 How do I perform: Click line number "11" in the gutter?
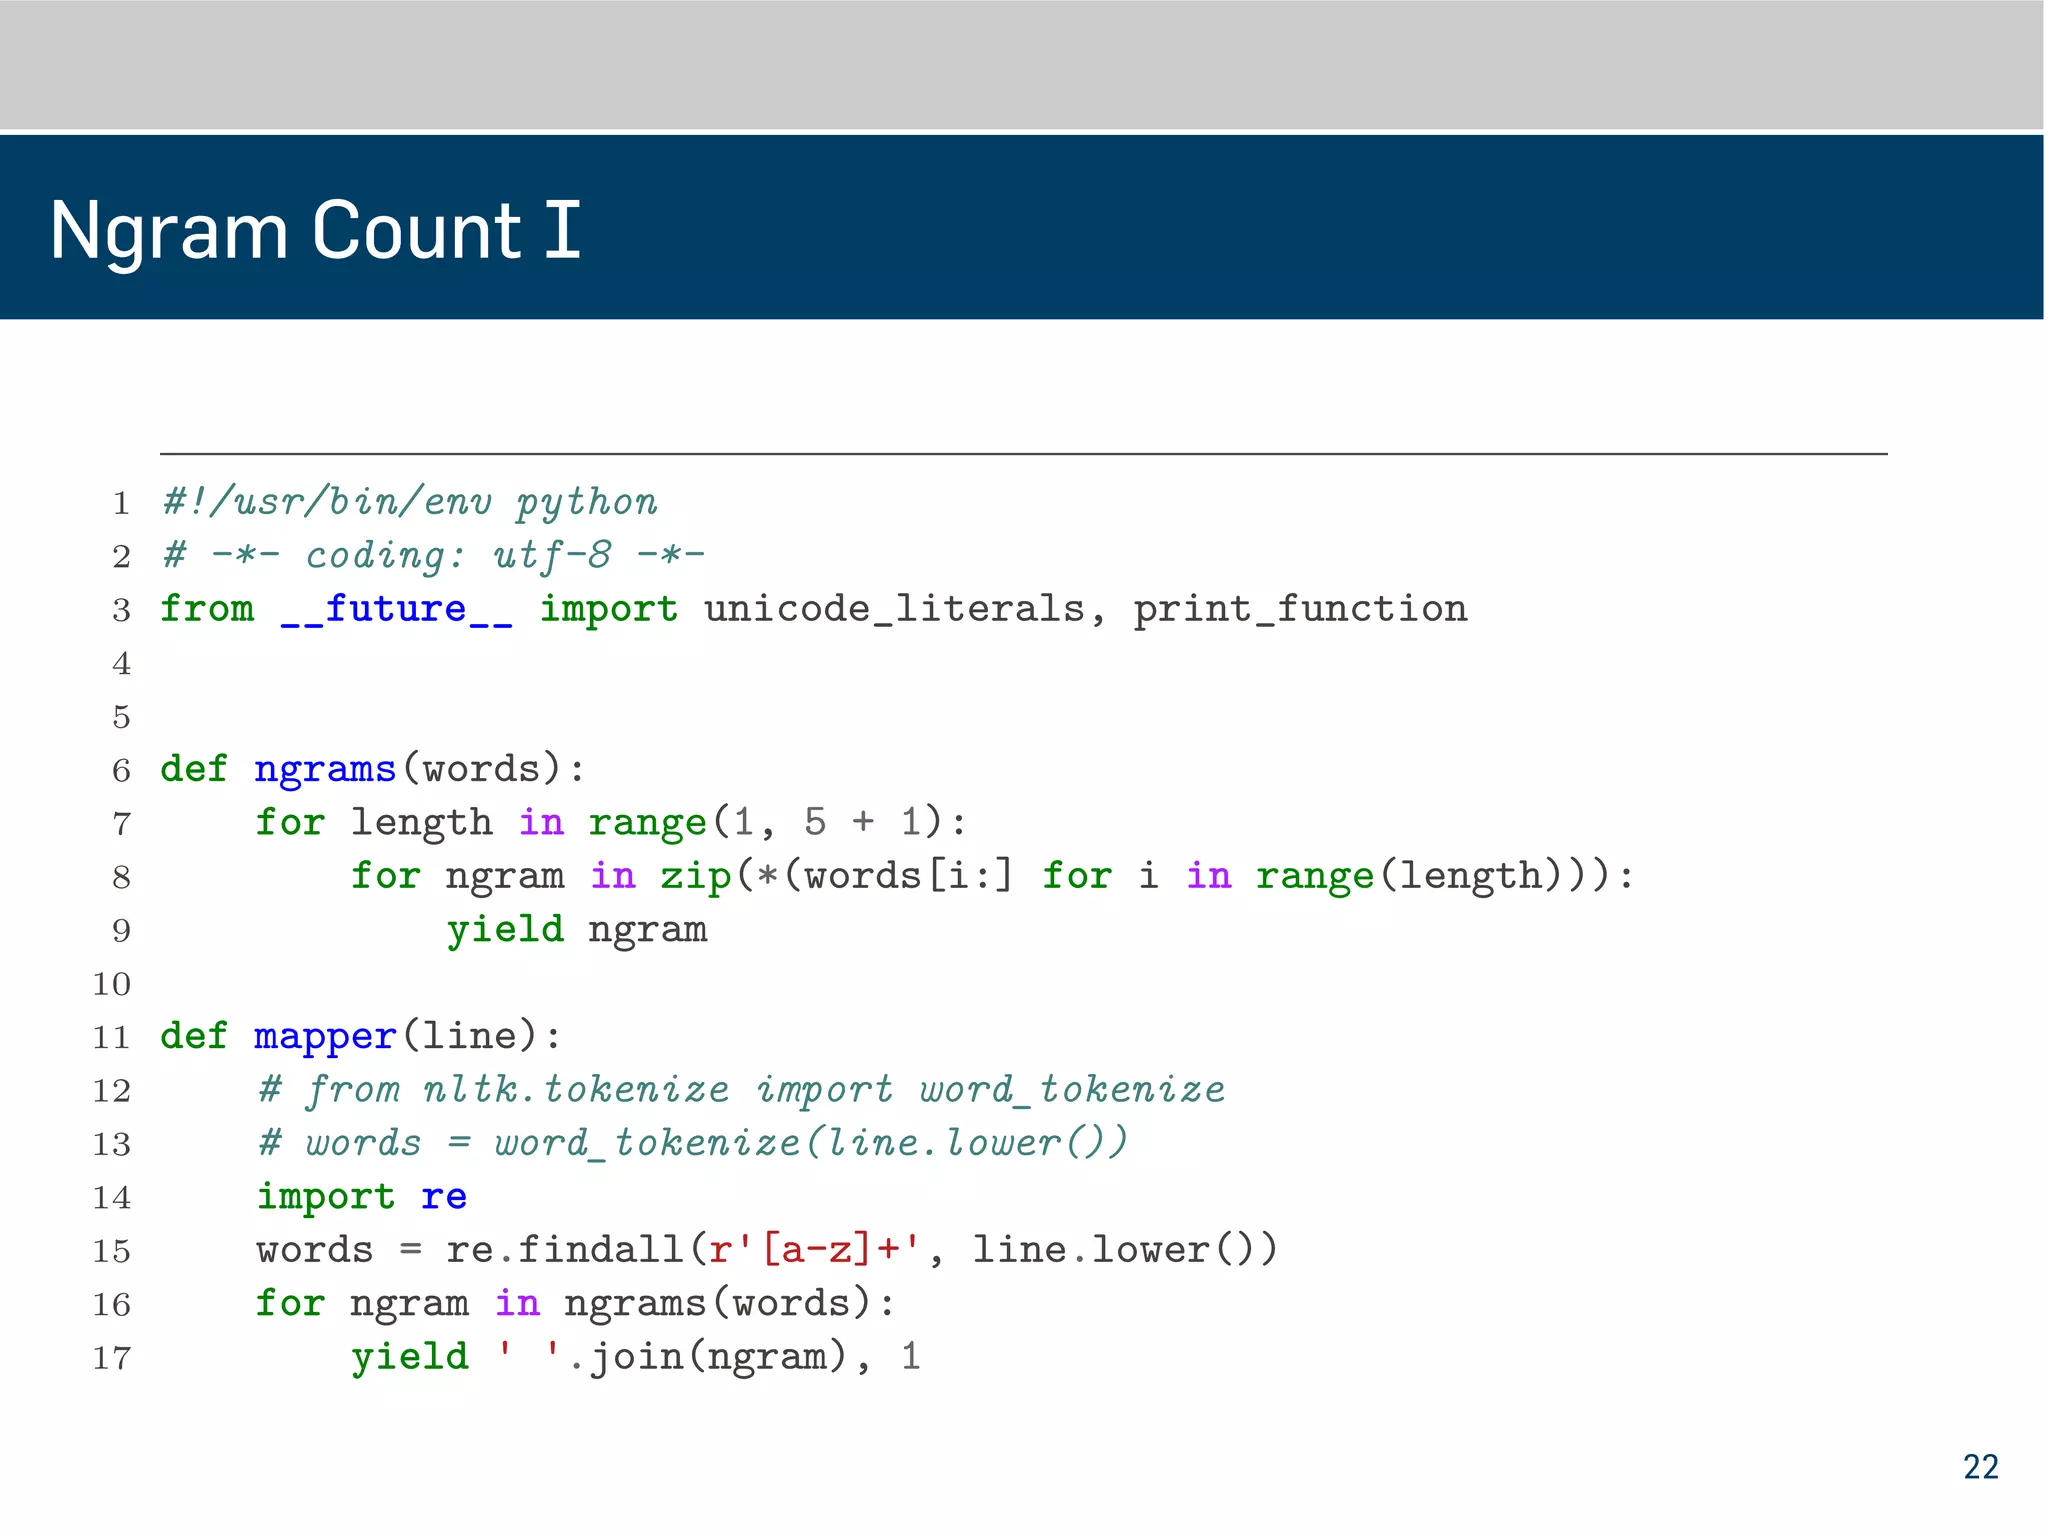[112, 1037]
